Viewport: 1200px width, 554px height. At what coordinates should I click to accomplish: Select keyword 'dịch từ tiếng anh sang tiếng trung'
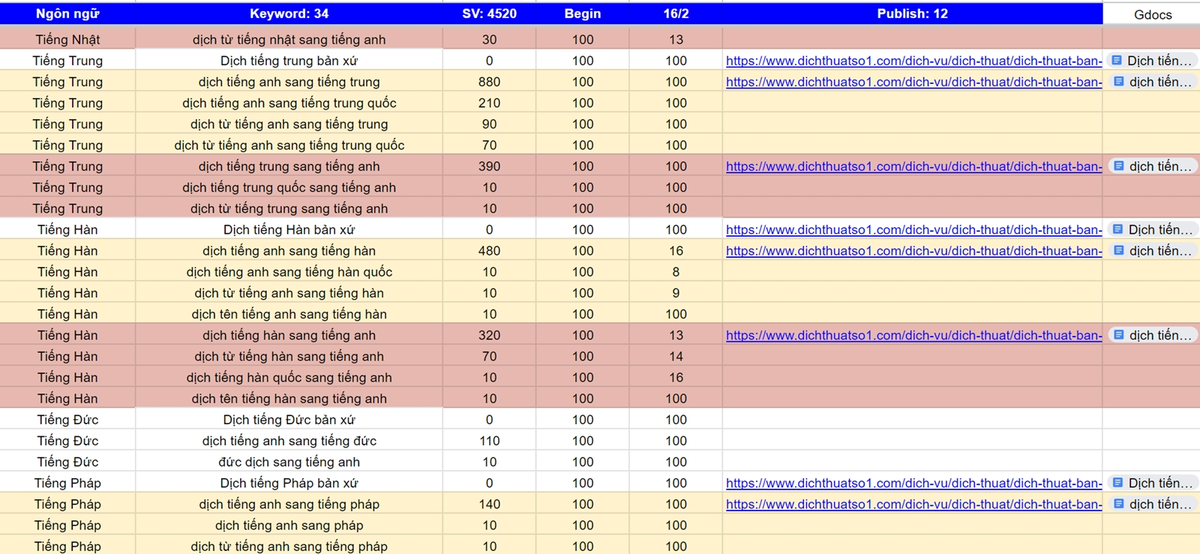[289, 124]
